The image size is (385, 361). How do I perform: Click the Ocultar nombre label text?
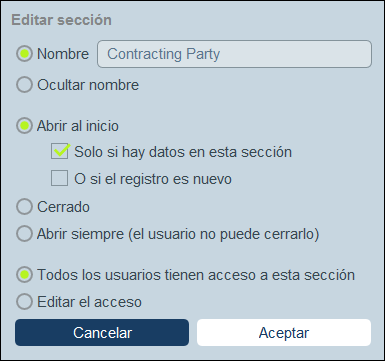point(88,85)
